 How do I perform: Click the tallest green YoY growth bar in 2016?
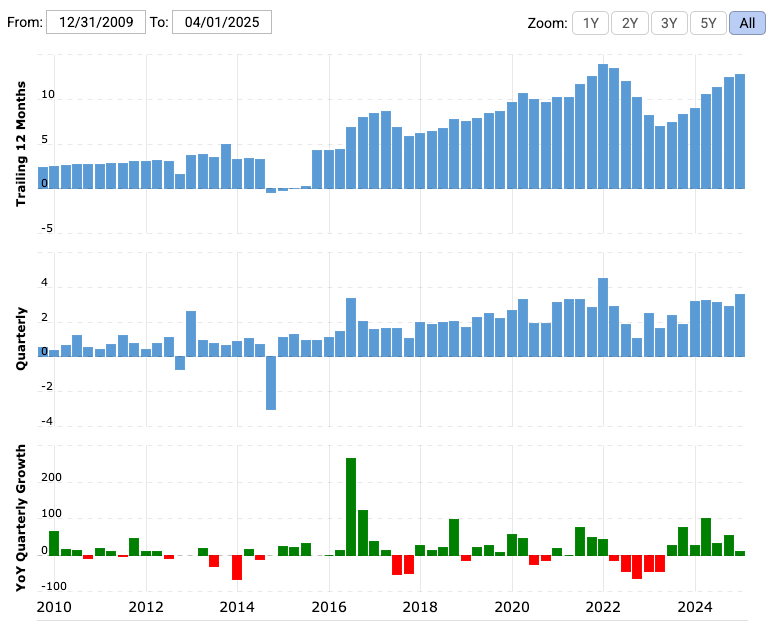(351, 507)
